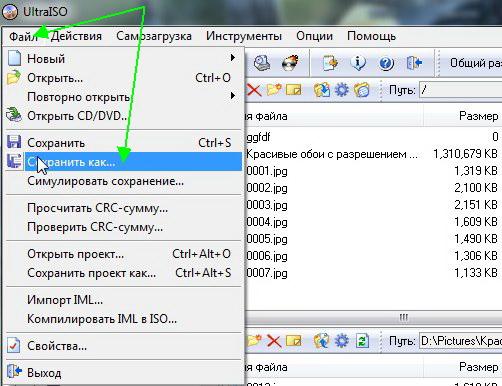This screenshot has width=502, height=386.
Task: Open the Файл menu
Action: pos(23,36)
